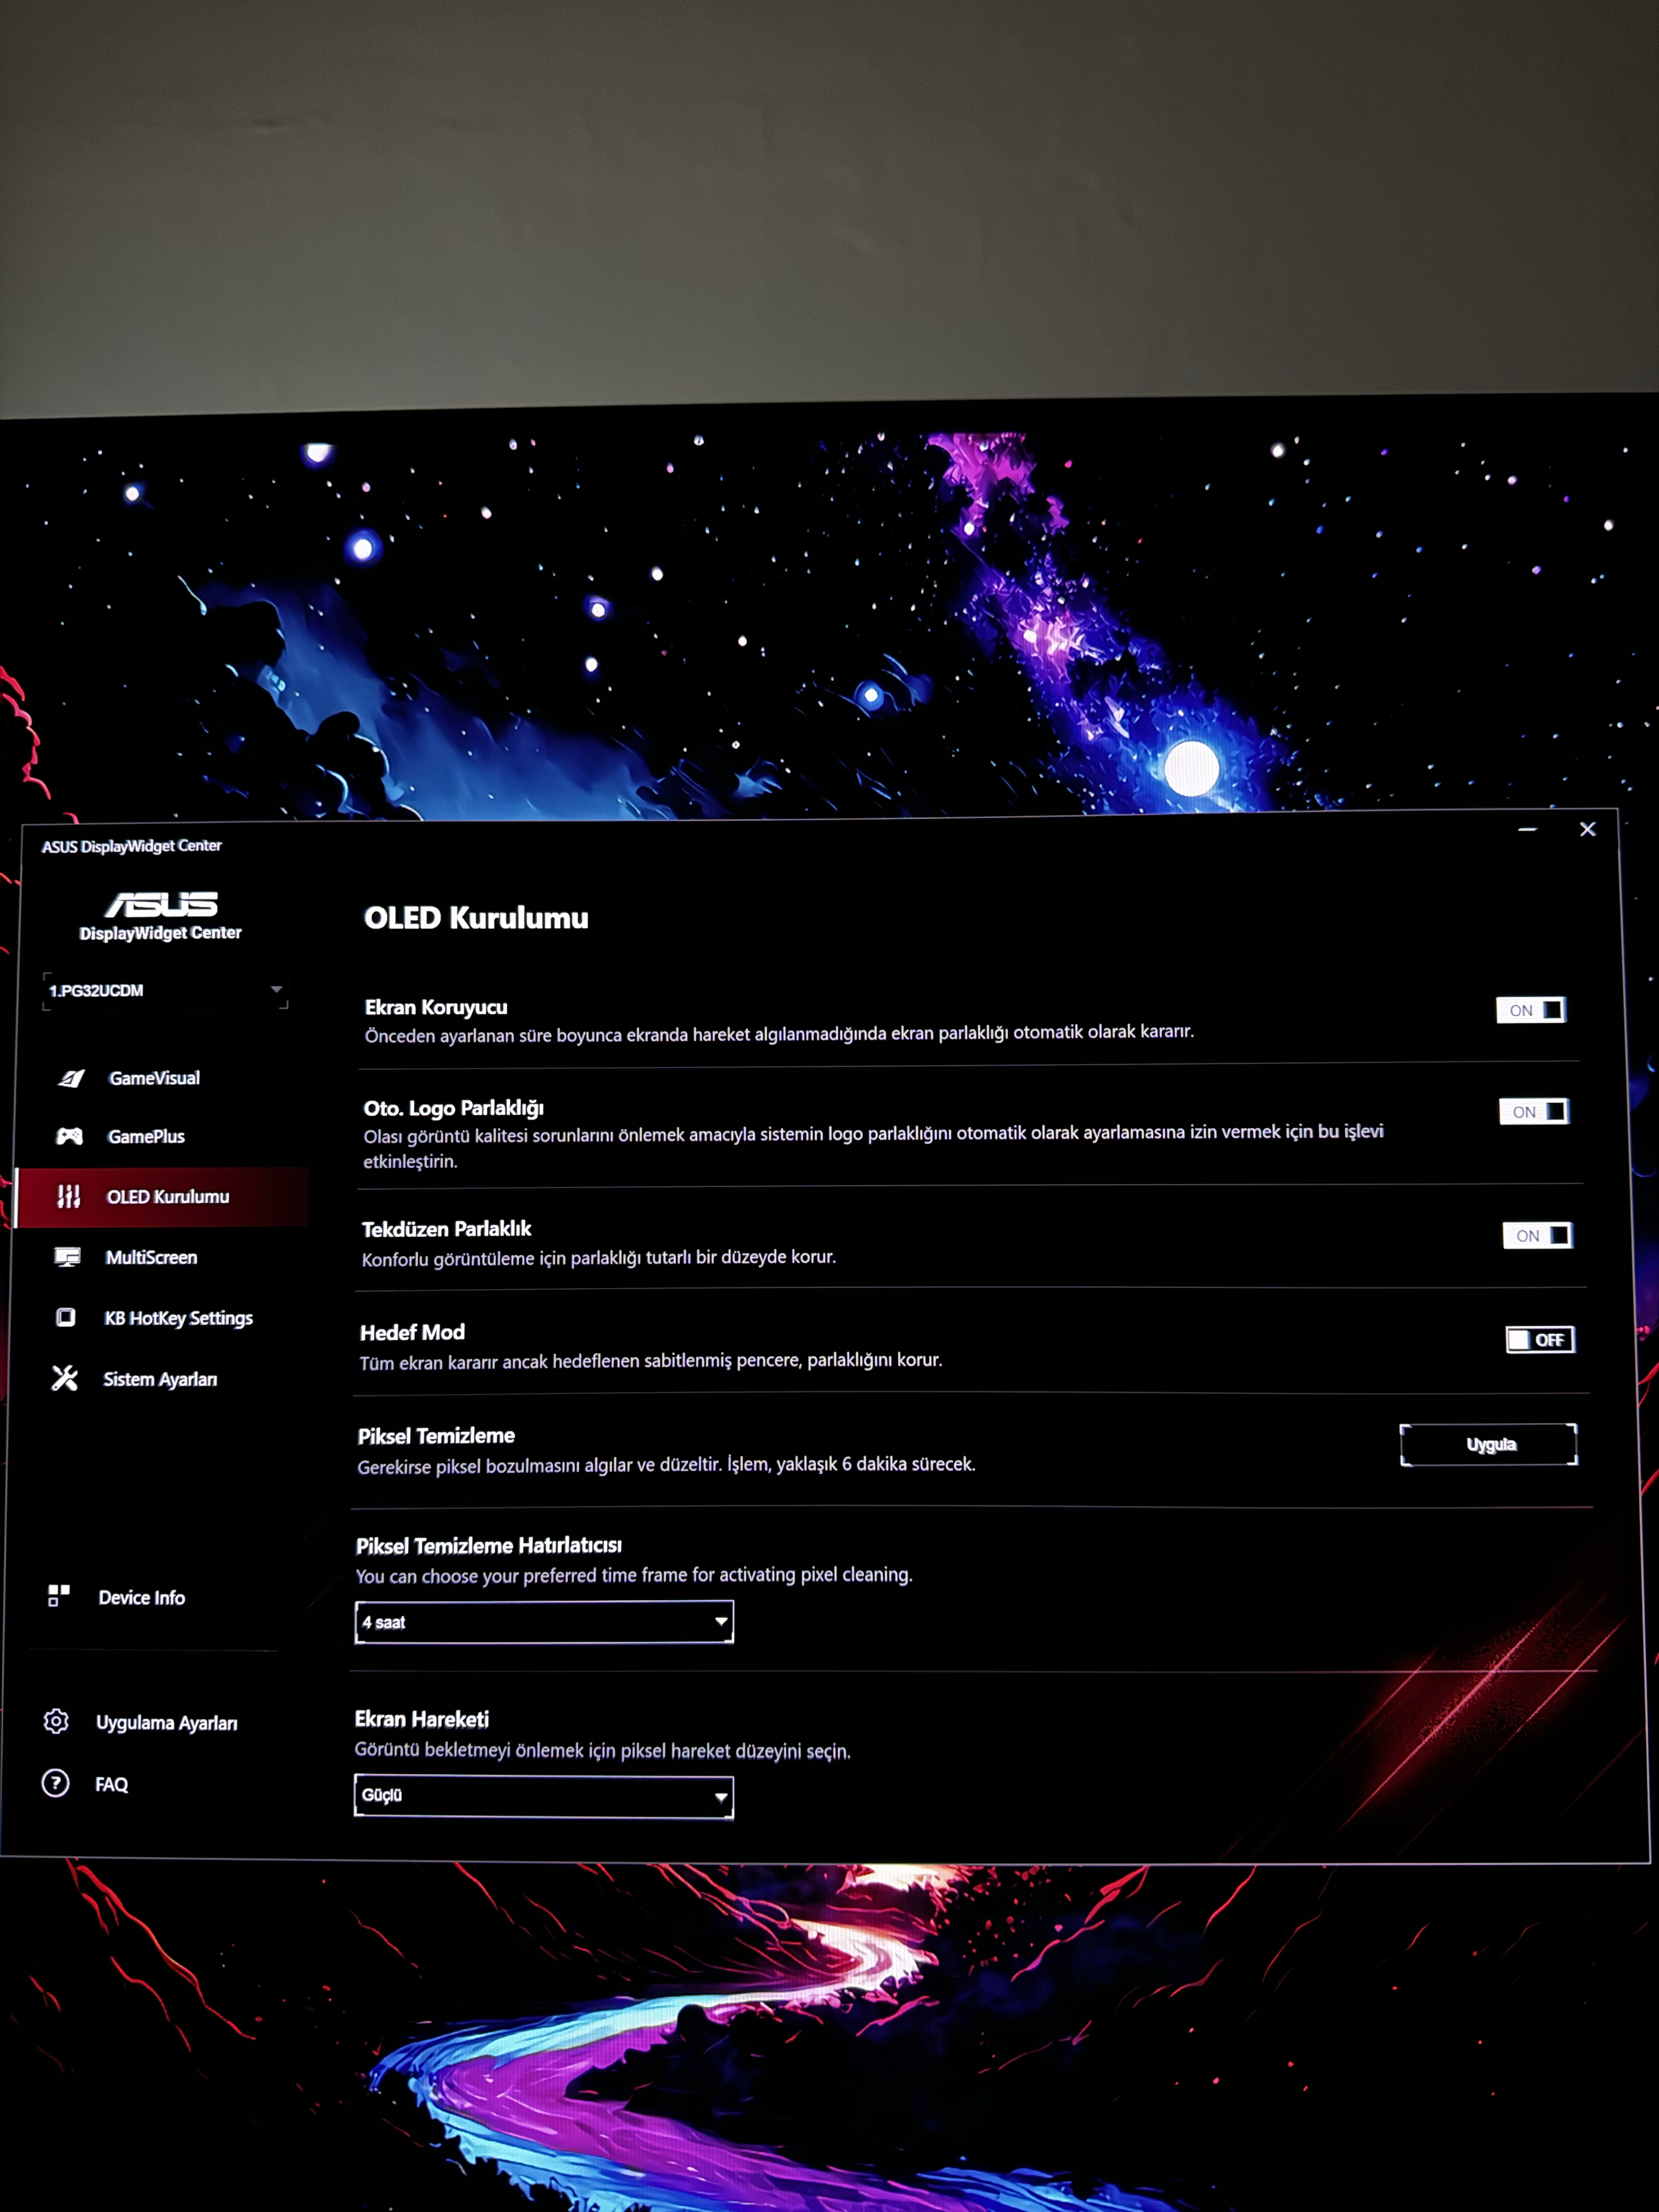Toggle the Oto. Logo Parlaklığı switch
The height and width of the screenshot is (2212, 1659).
[1534, 1111]
